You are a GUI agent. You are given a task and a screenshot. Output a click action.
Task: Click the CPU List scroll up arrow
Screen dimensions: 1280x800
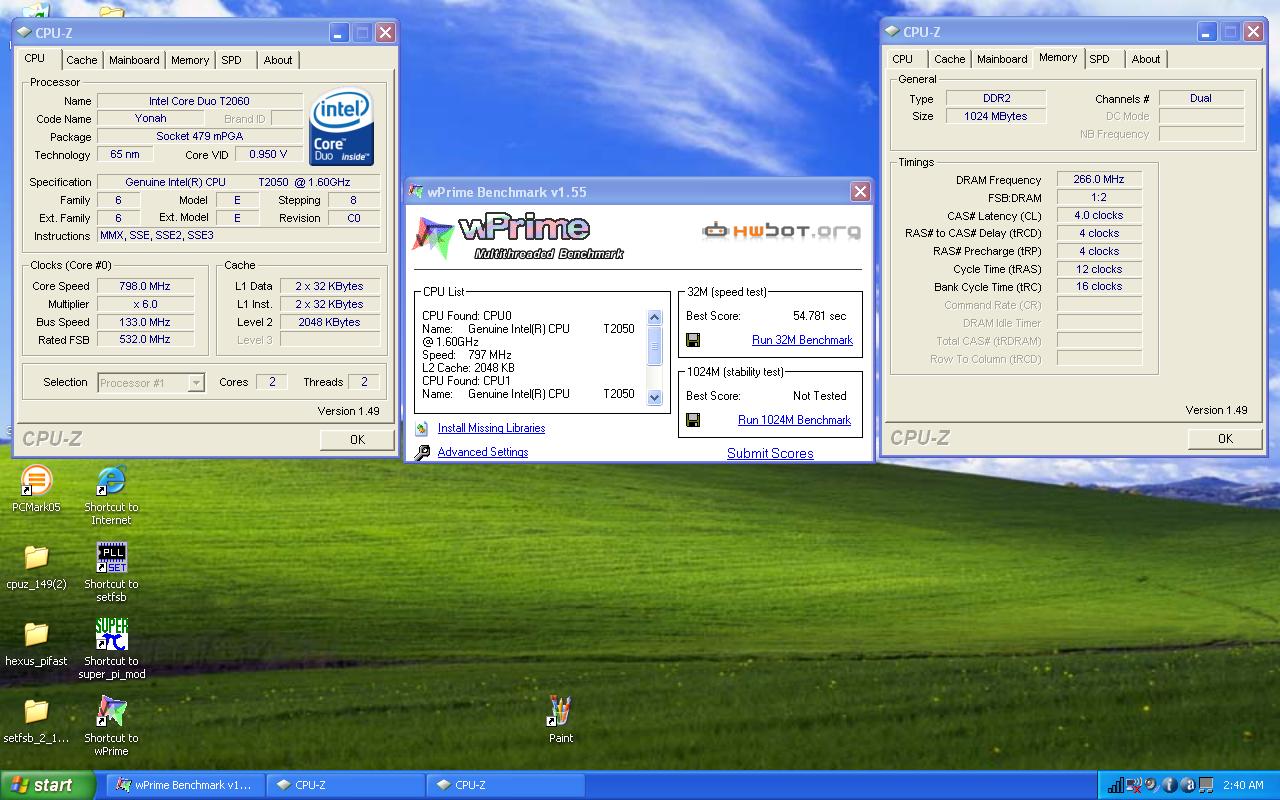coord(655,318)
